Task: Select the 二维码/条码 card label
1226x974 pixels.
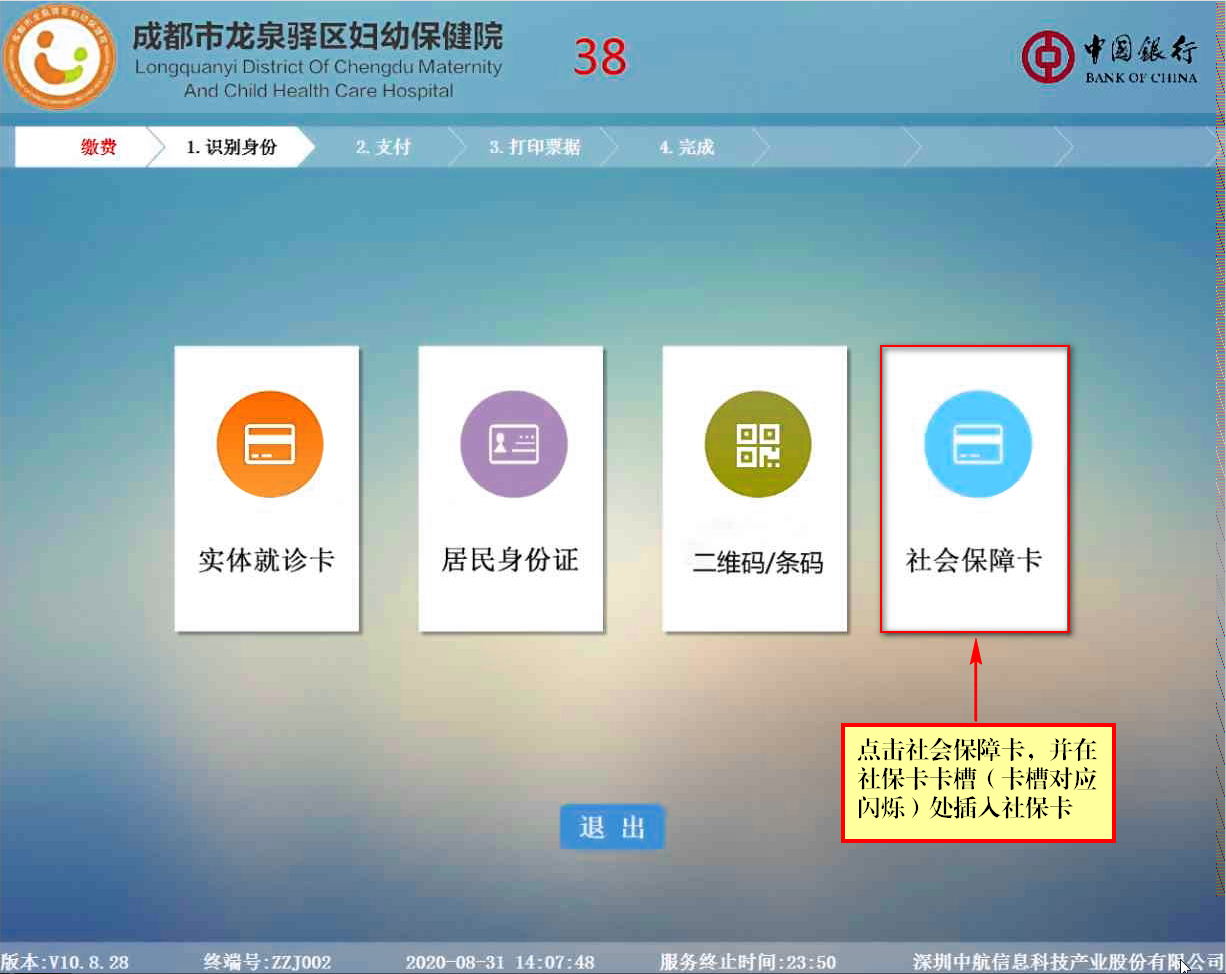Action: coord(757,562)
